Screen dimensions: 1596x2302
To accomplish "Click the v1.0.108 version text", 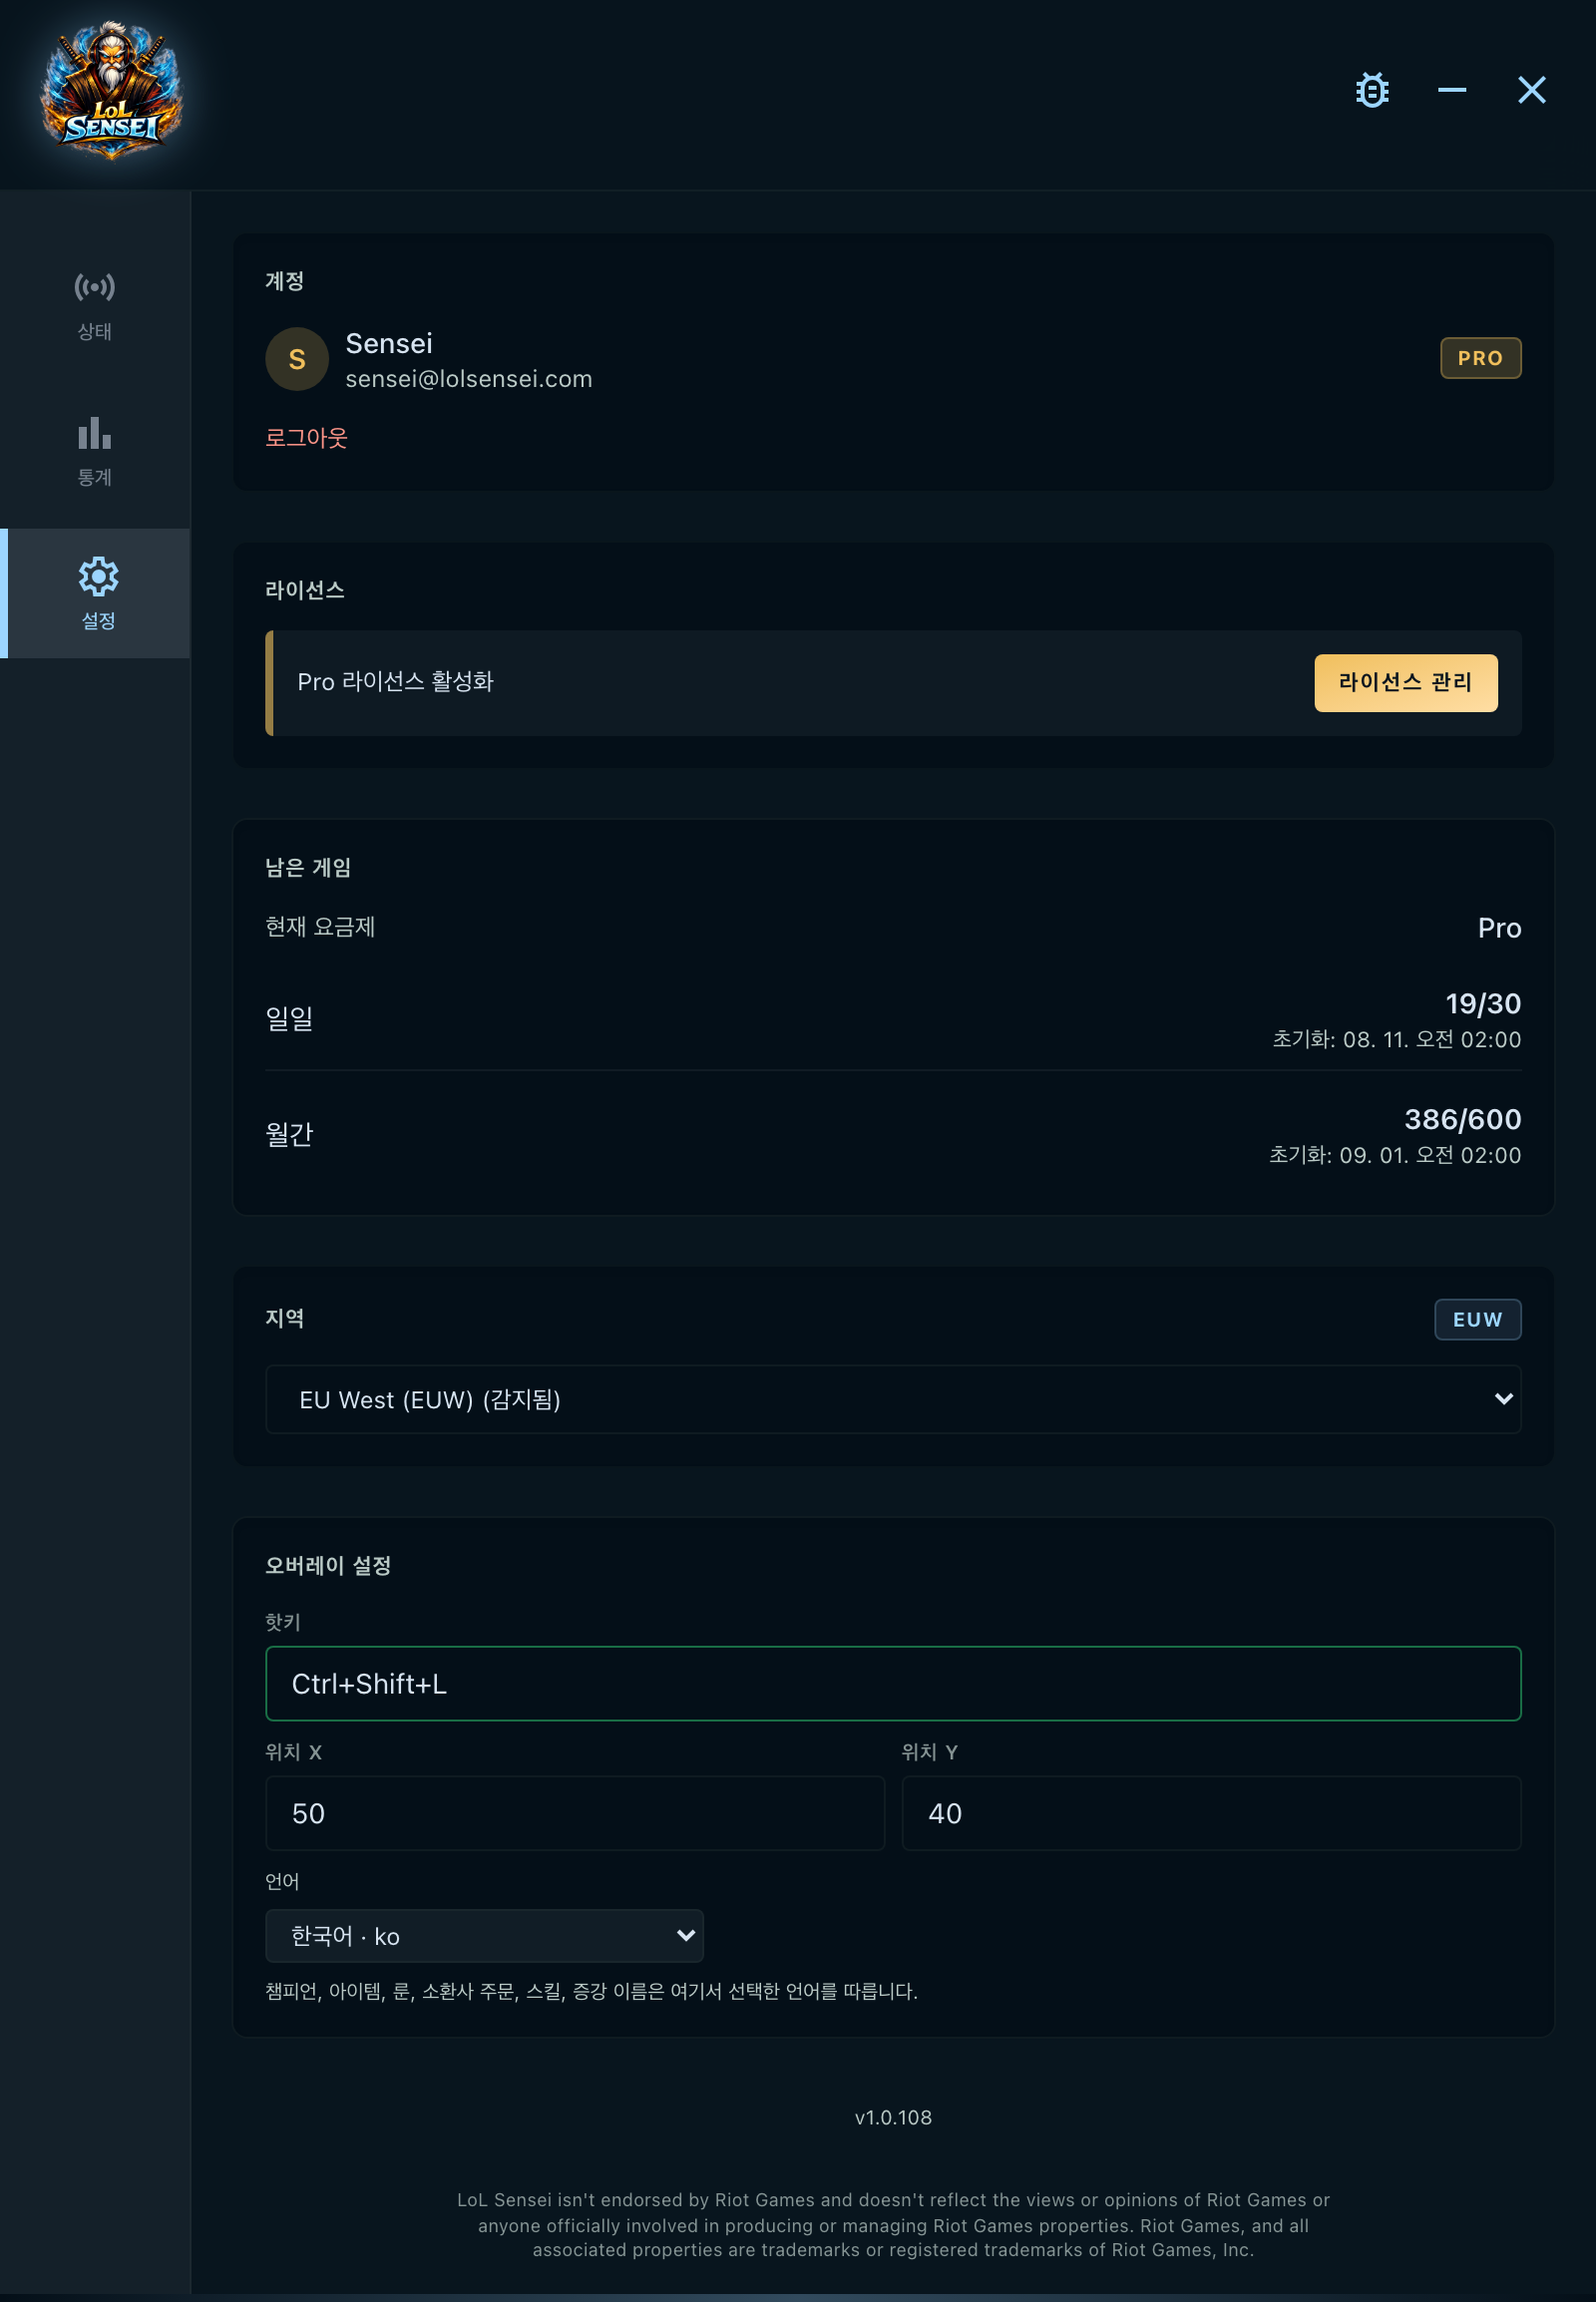I will coord(893,2117).
